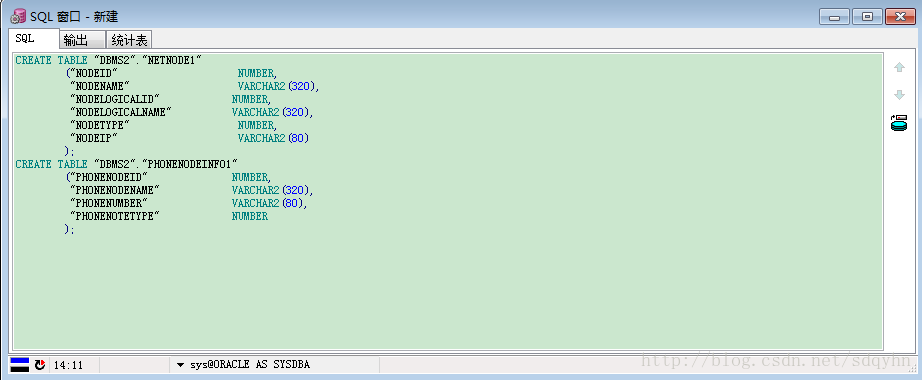This screenshot has width=922, height=380.
Task: Open the 输出 tab
Action: tap(82, 40)
